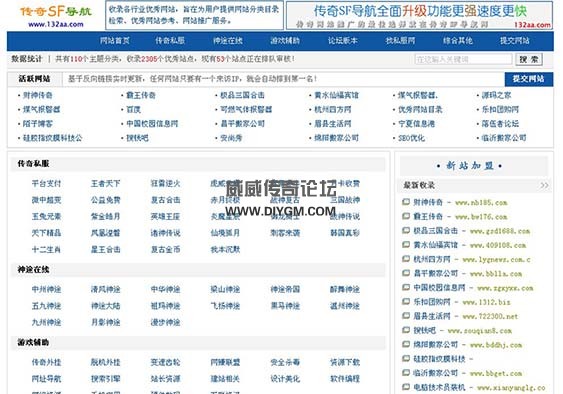The image size is (563, 394).
Task: Open the 中州神途 category link
Action: coord(46,289)
